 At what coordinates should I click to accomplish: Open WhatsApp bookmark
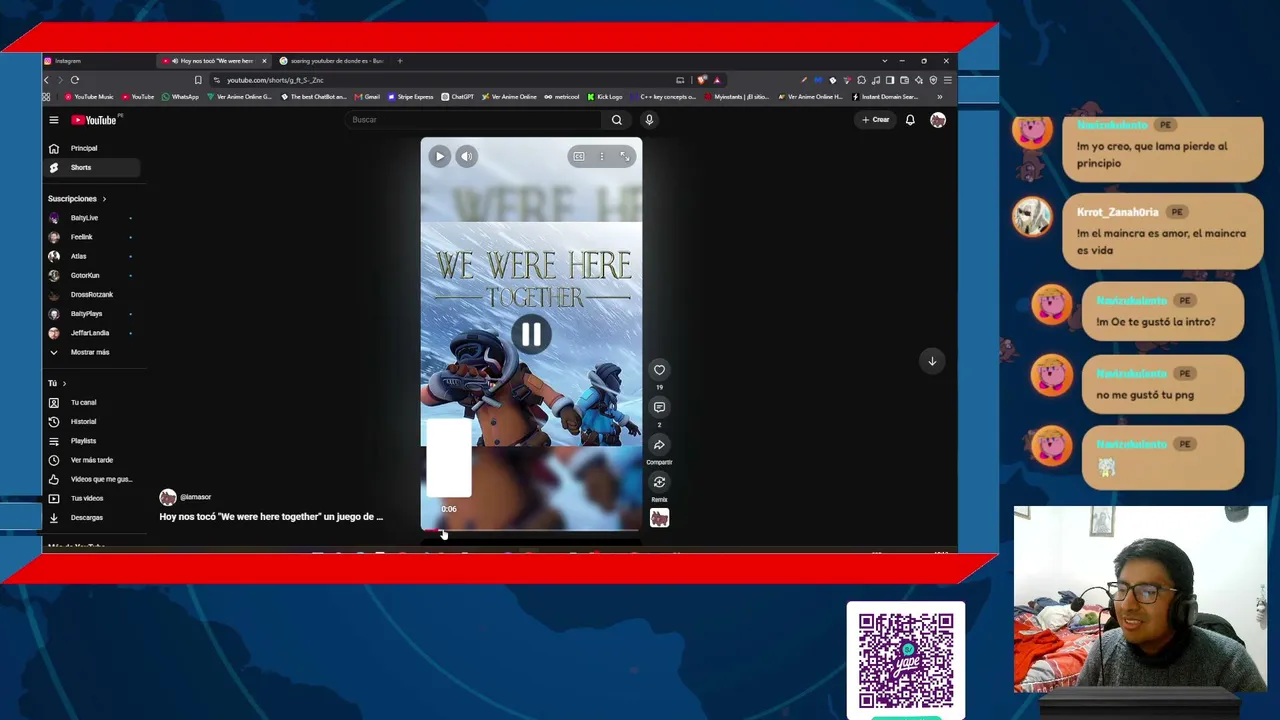pos(180,97)
